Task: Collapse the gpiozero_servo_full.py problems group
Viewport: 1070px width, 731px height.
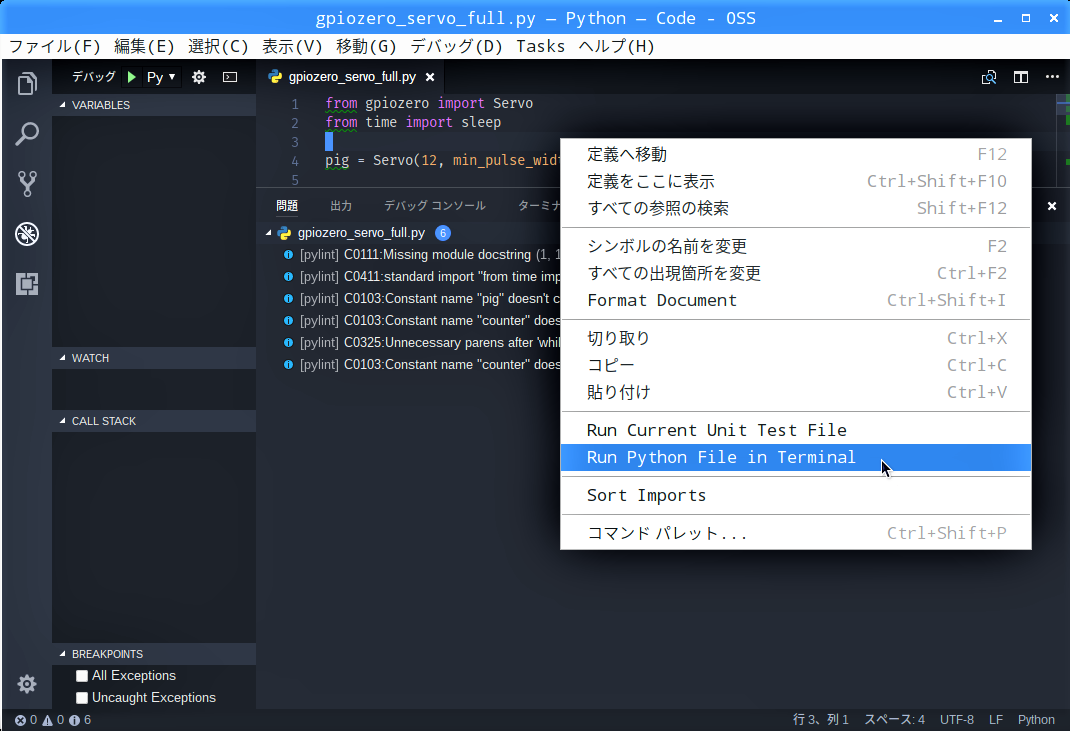Action: coord(269,233)
